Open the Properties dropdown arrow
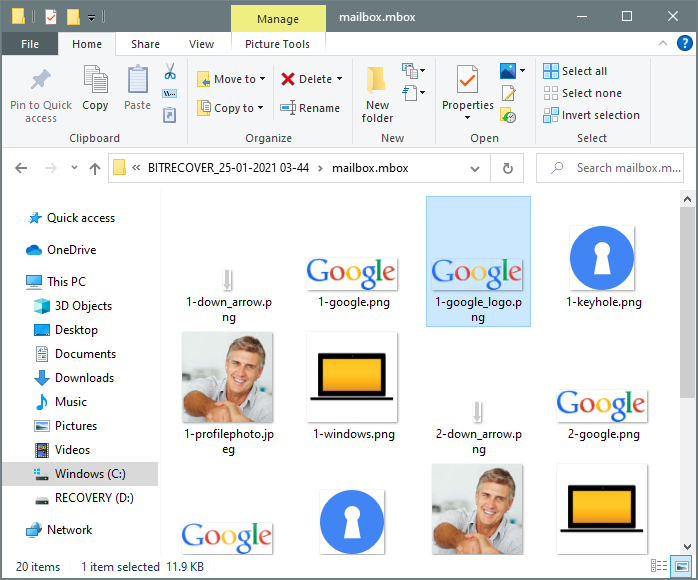Screen dimensions: 698x580 coord(467,118)
